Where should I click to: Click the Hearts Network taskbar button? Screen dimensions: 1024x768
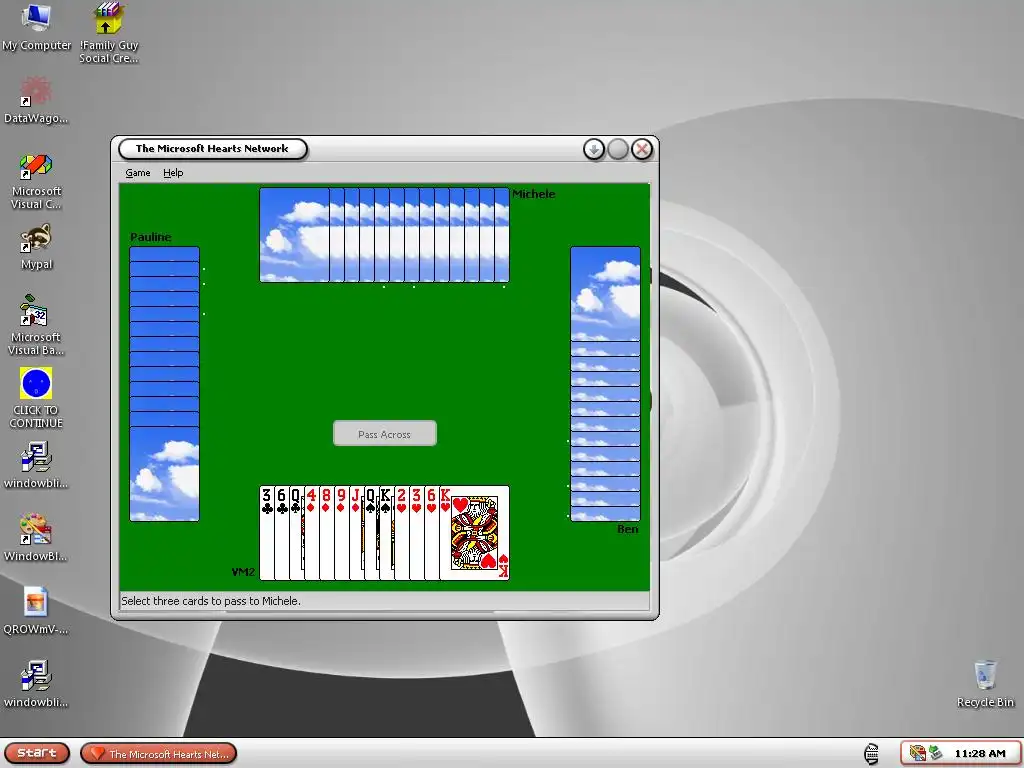click(x=159, y=754)
